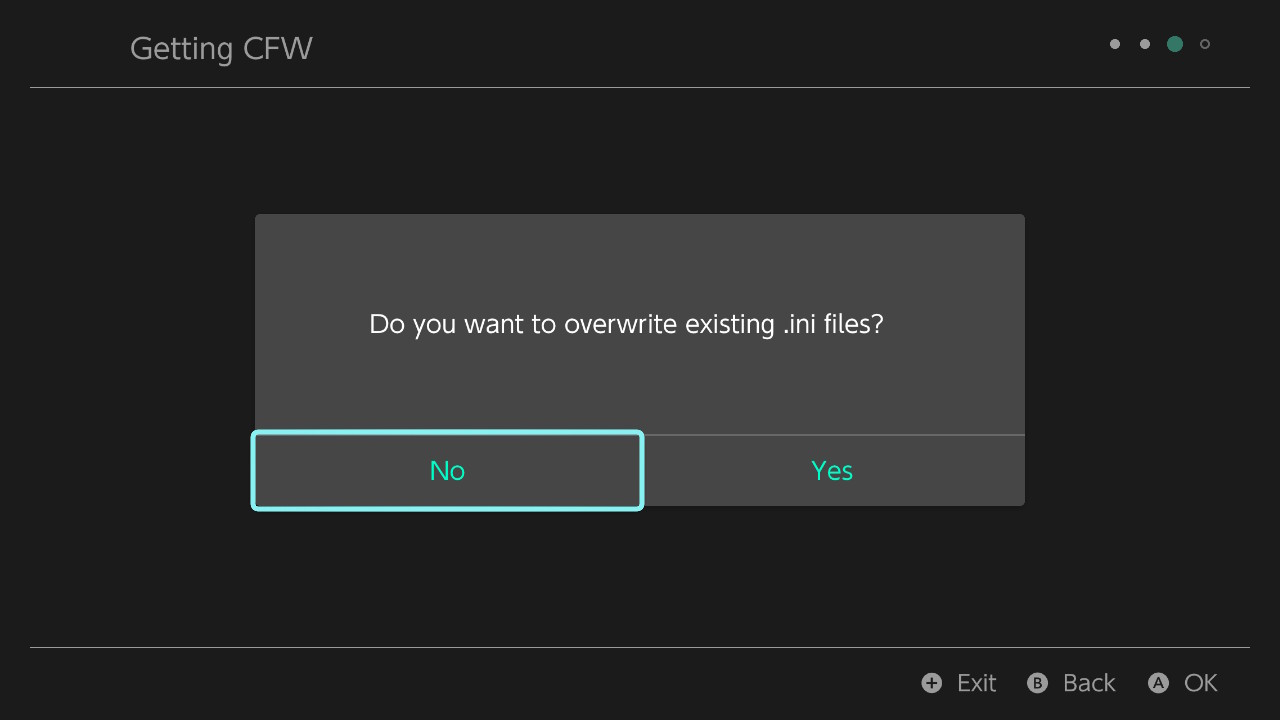Click the circular B button icon
1280x720 pixels.
[x=1037, y=683]
